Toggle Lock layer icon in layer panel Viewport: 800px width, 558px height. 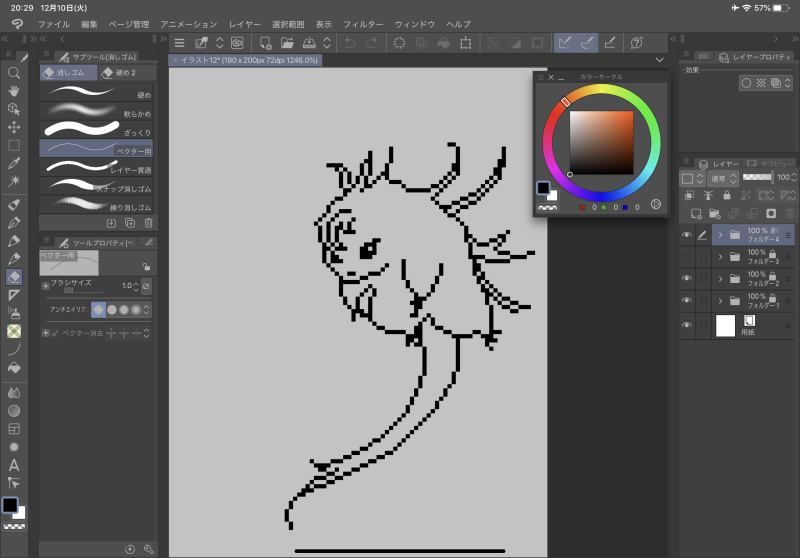727,195
